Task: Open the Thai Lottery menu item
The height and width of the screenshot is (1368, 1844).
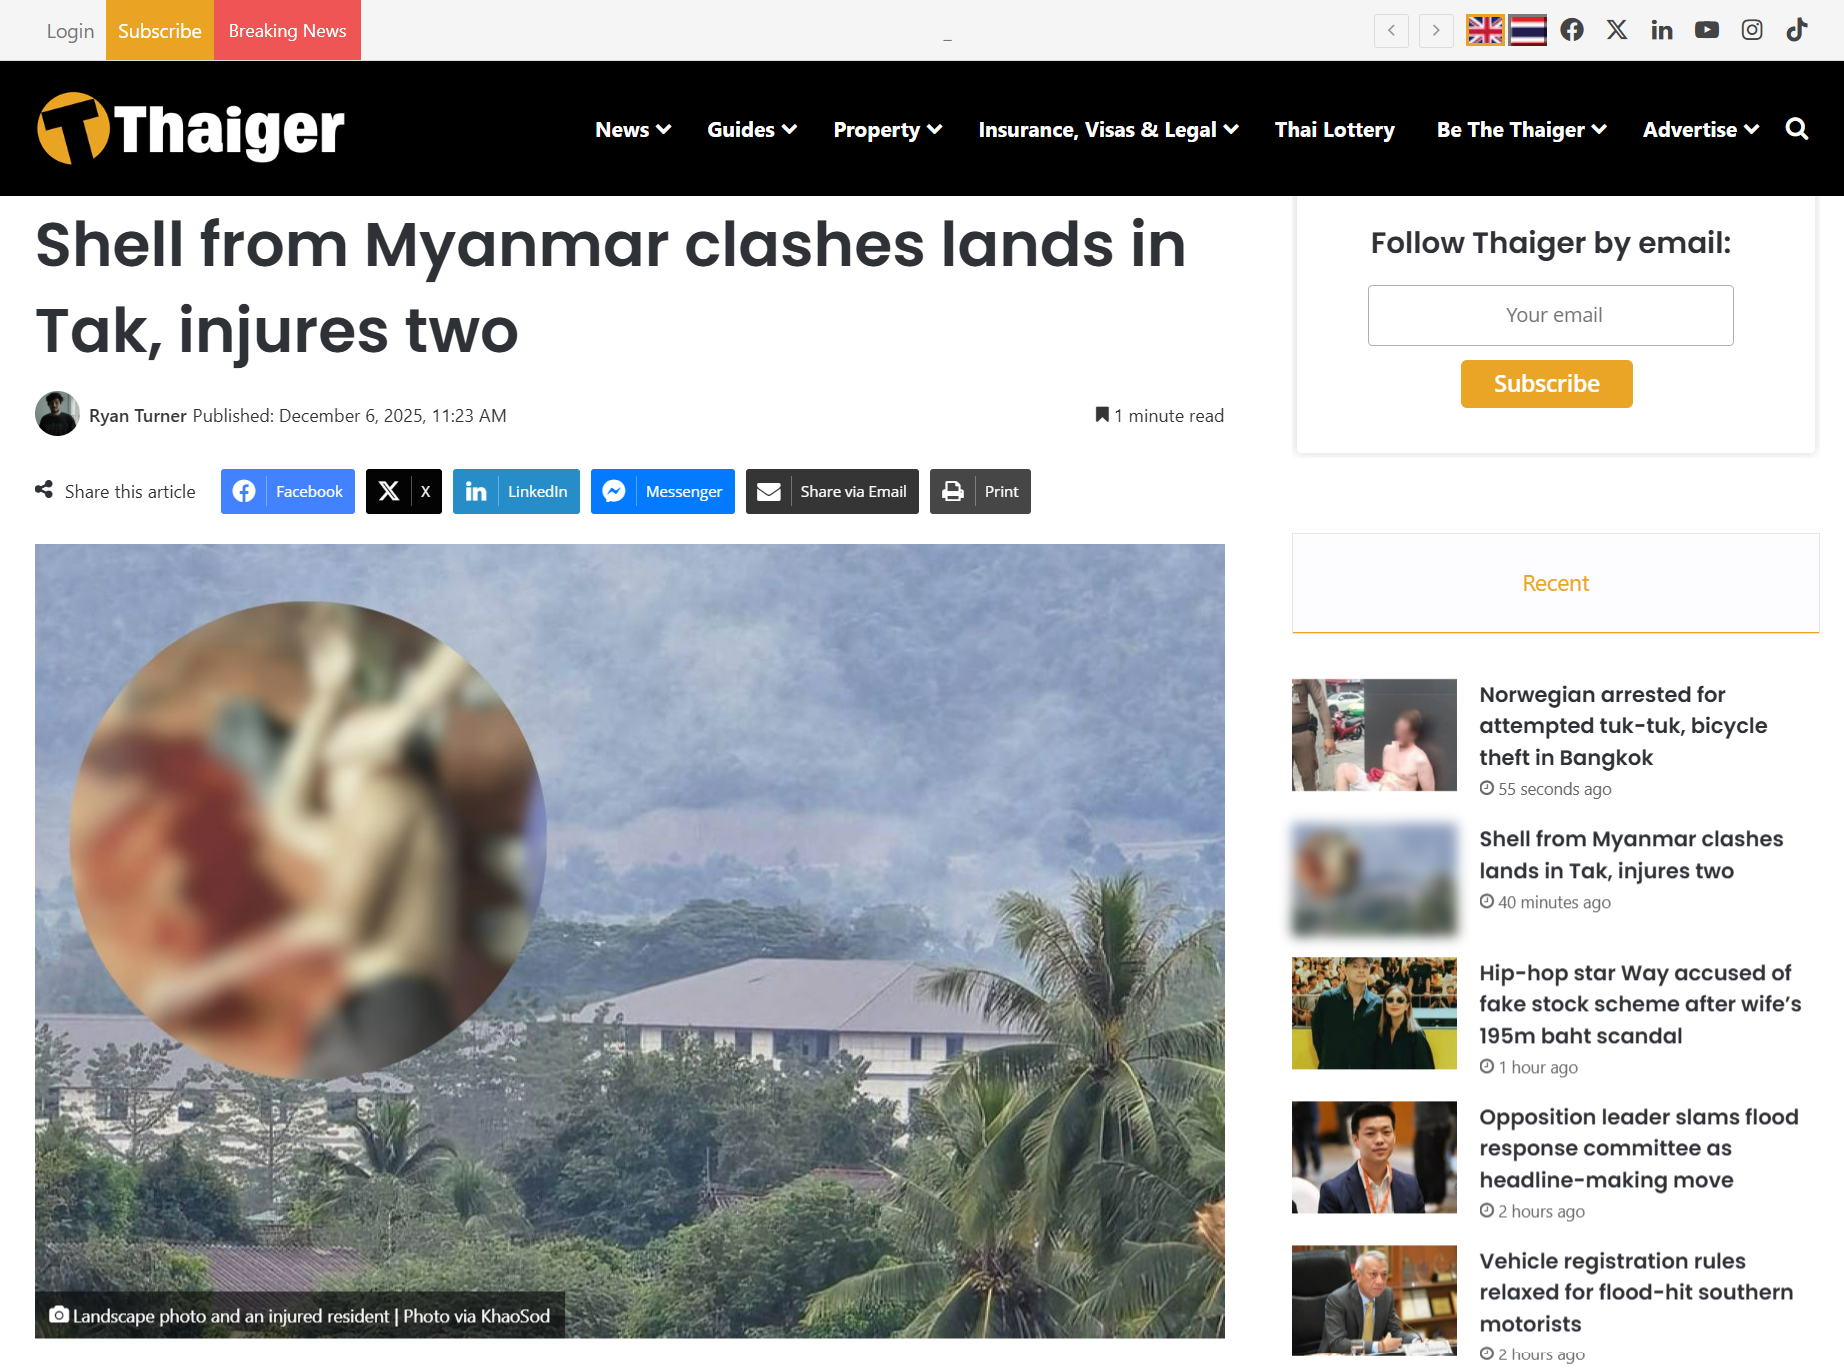Action: [1334, 130]
